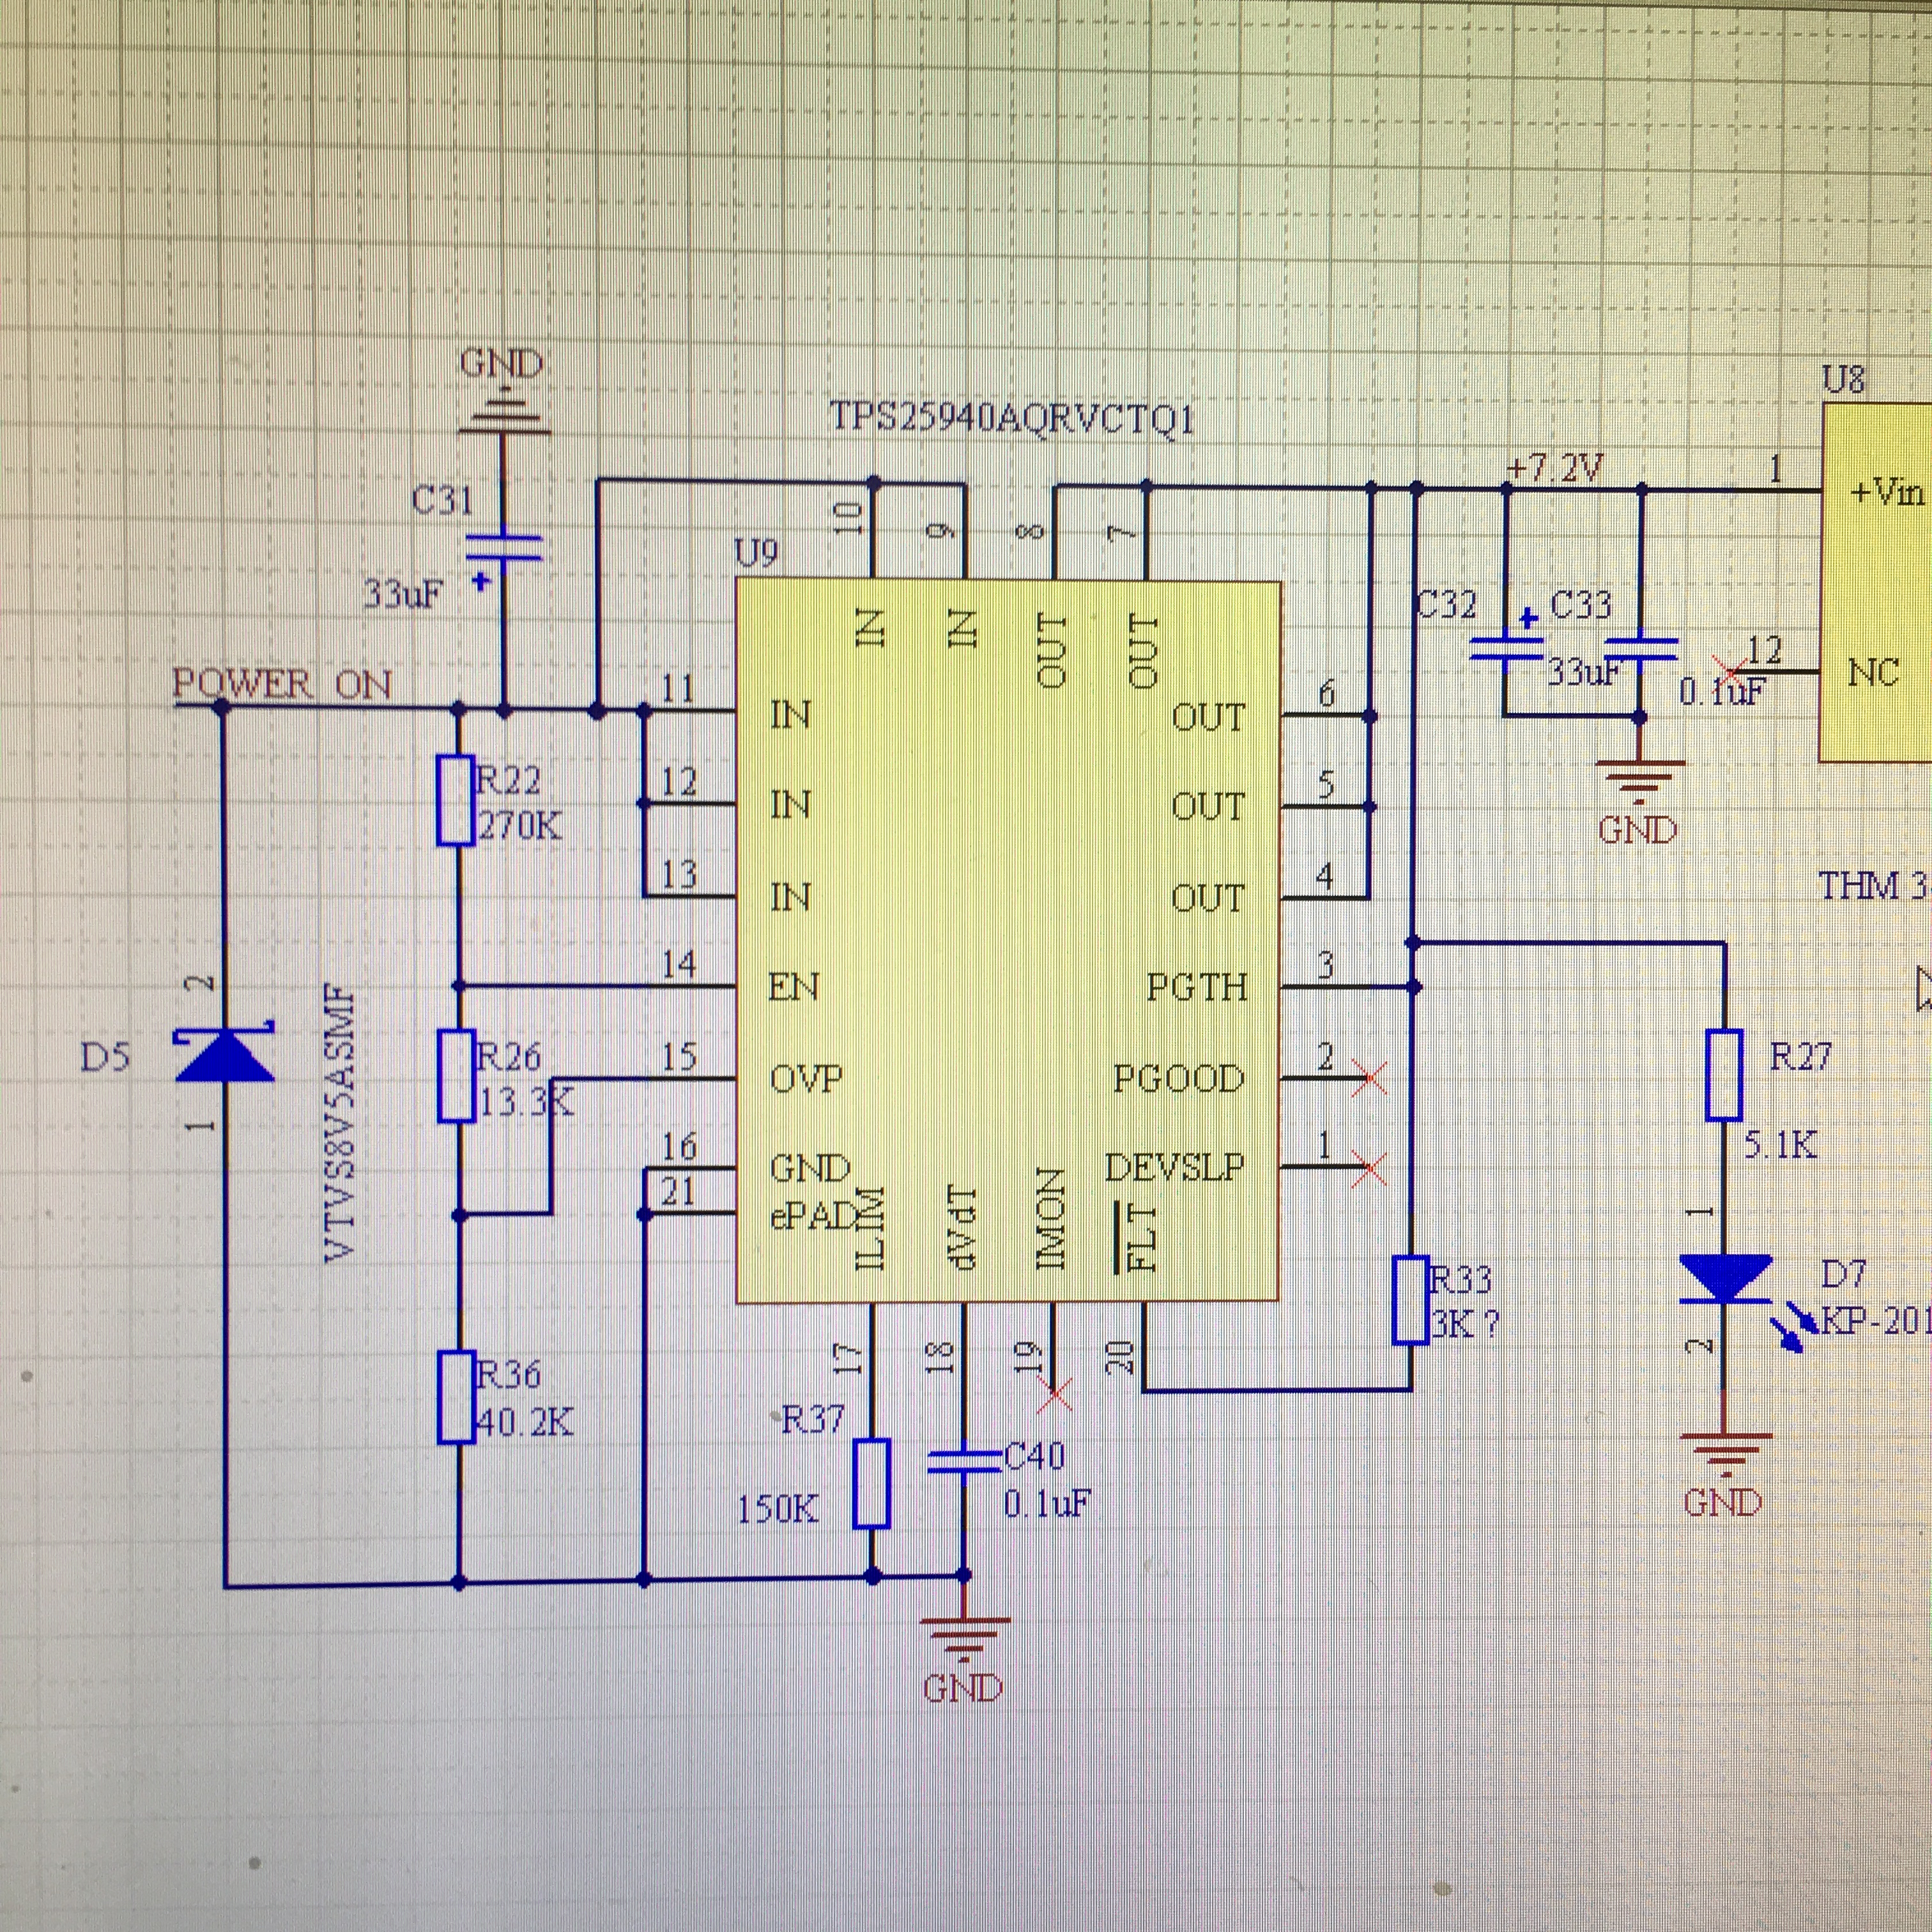The width and height of the screenshot is (1932, 1932).
Task: Click resistor R27 5.1K symbol
Action: (x=1725, y=1074)
